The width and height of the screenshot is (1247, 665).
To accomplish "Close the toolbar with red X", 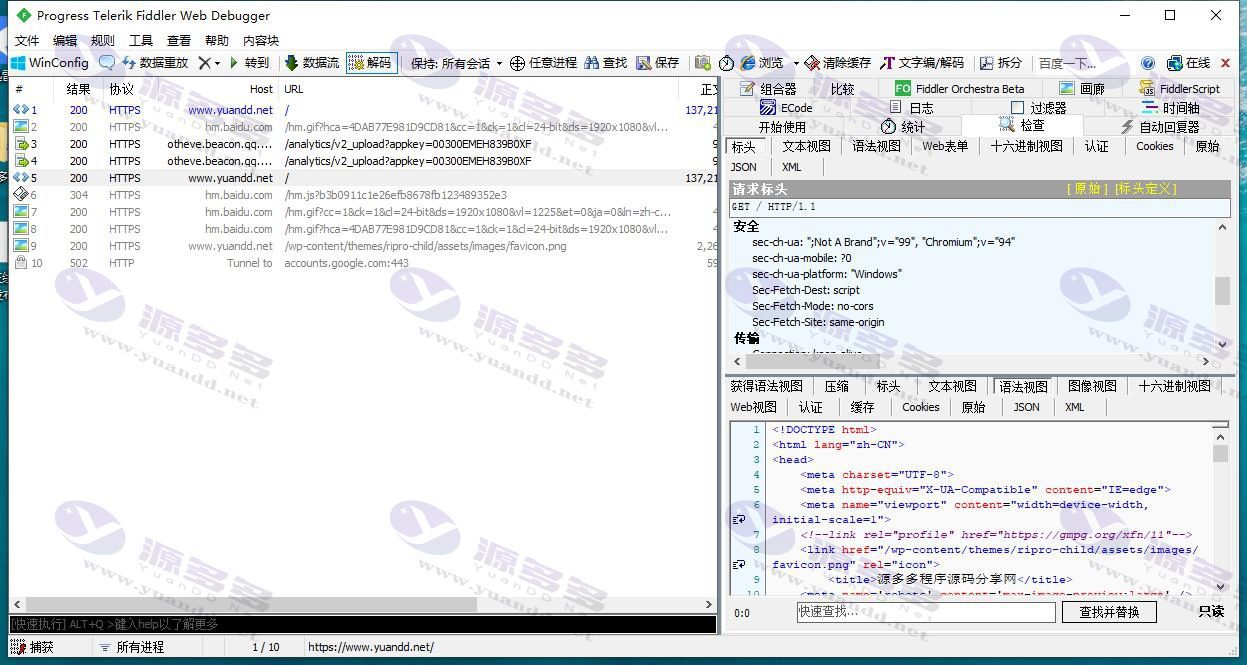I will pos(1225,62).
